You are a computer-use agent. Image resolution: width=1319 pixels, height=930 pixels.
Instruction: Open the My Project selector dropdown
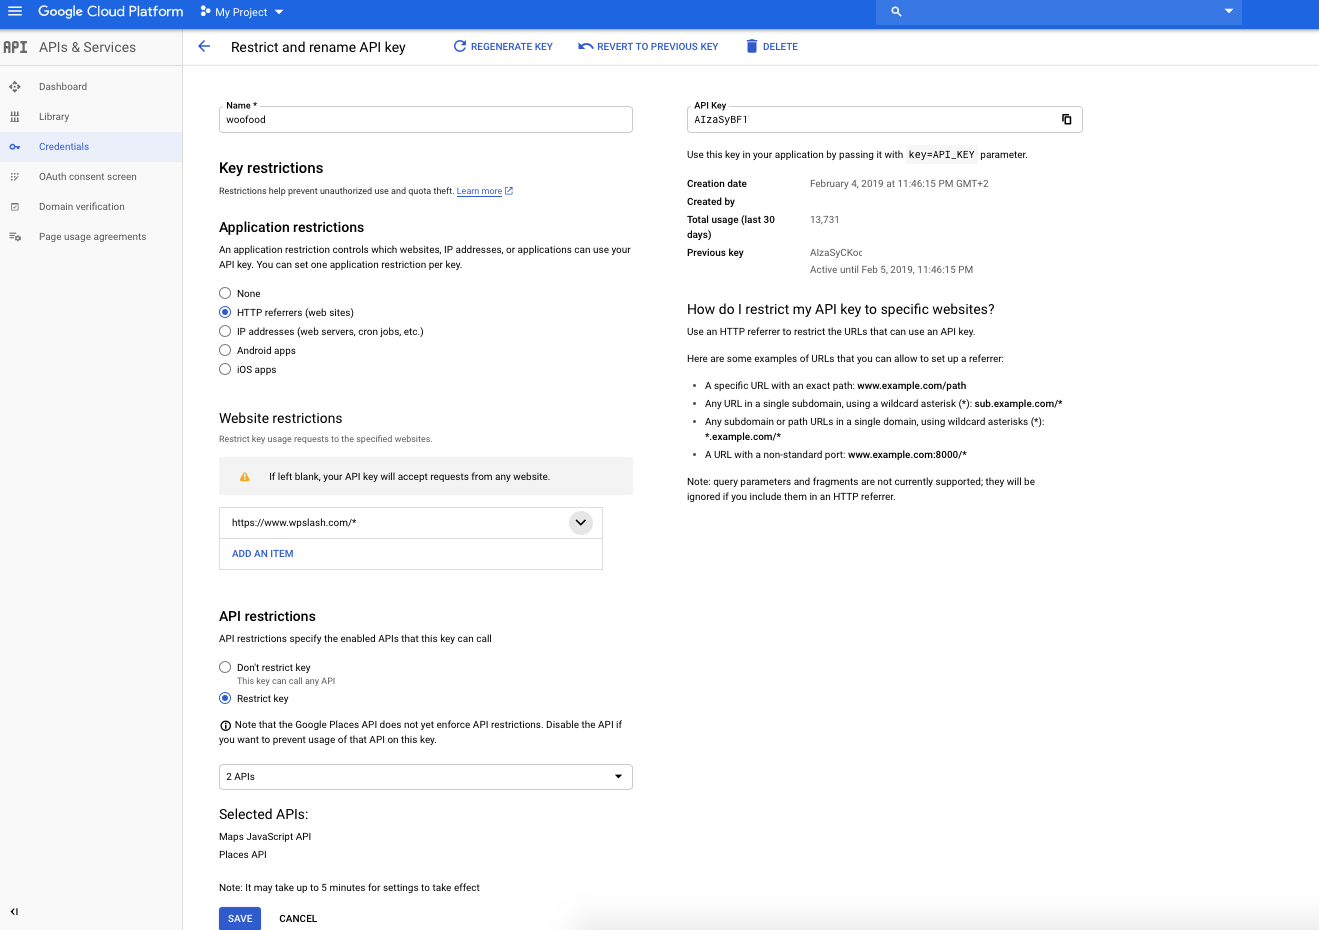coord(242,12)
